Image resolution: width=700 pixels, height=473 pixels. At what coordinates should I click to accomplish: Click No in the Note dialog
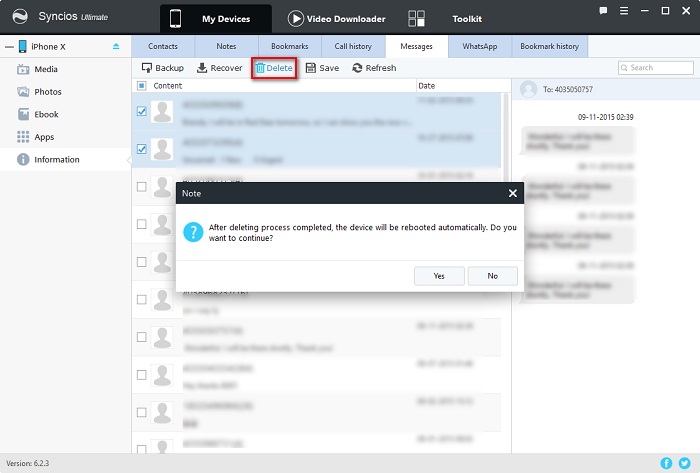[492, 276]
